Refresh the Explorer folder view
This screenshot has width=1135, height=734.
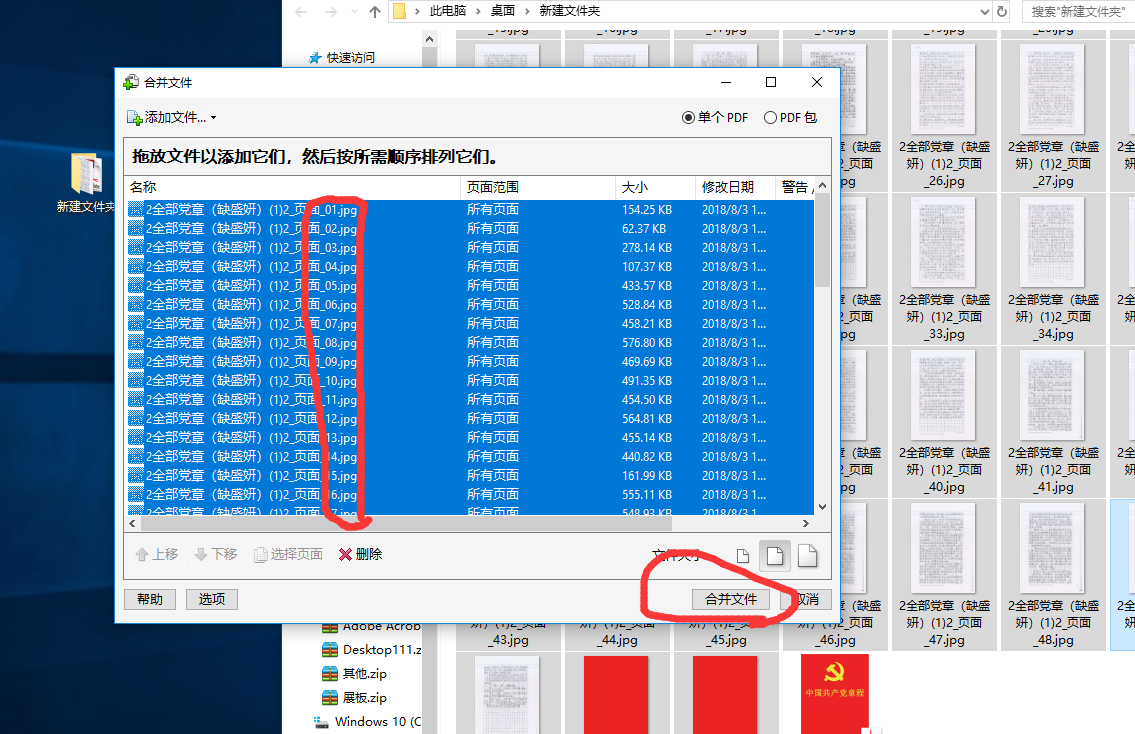coord(1002,12)
